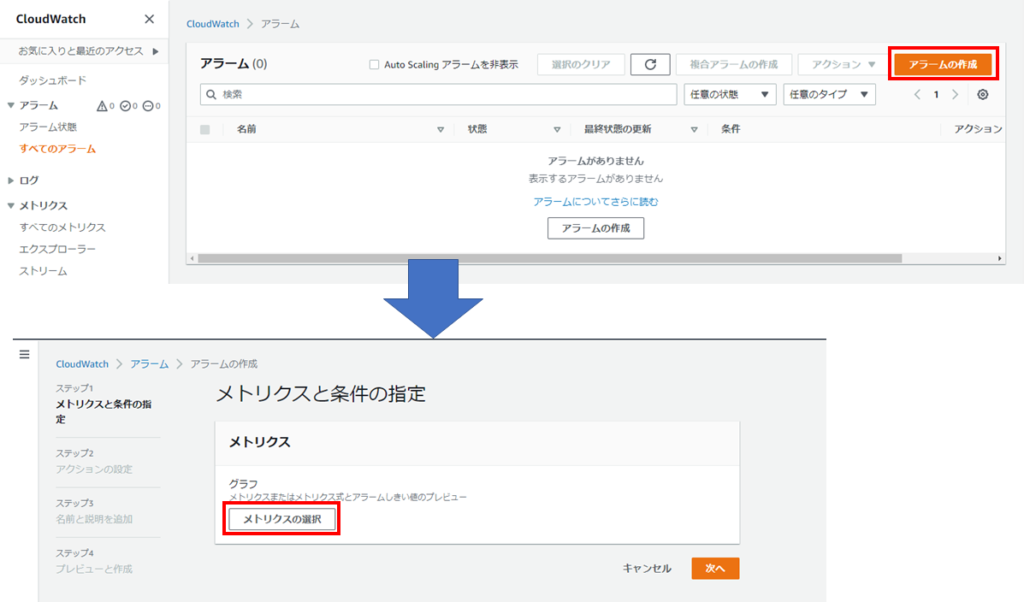This screenshot has width=1024, height=602.
Task: Open すべてのメトリクス in the sidebar
Action: pos(62,227)
